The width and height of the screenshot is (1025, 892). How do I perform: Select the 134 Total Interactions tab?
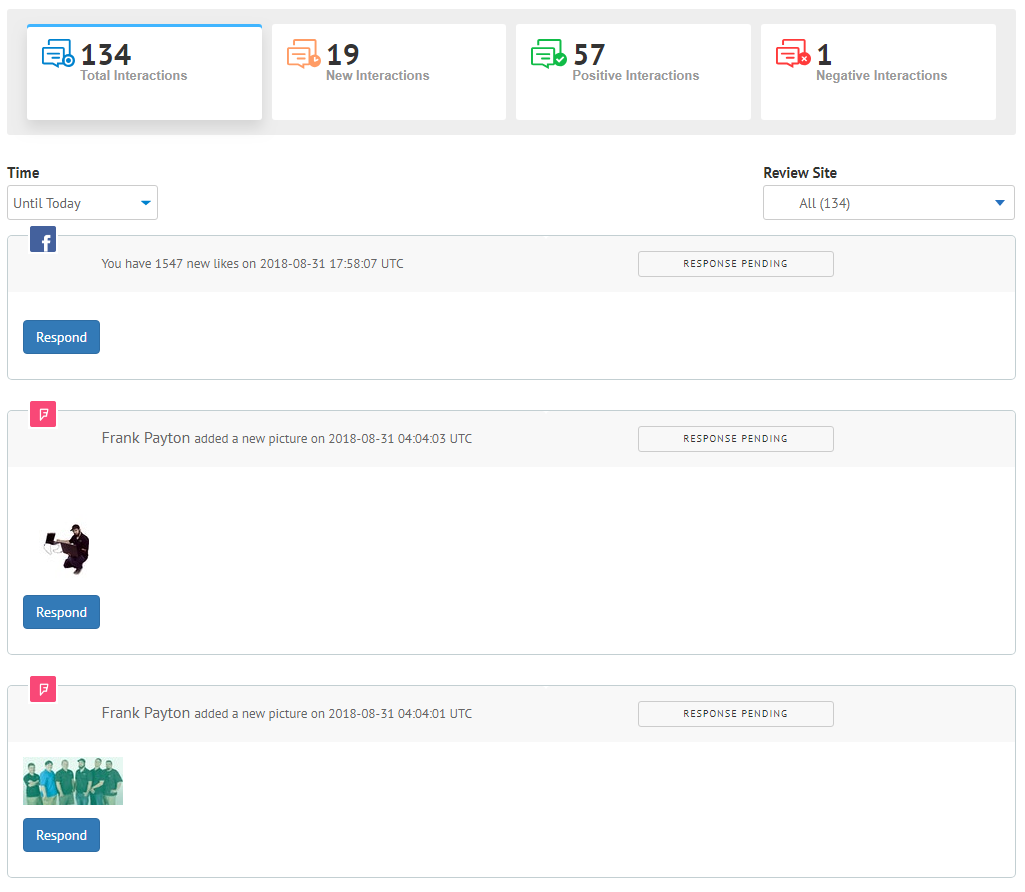[144, 72]
